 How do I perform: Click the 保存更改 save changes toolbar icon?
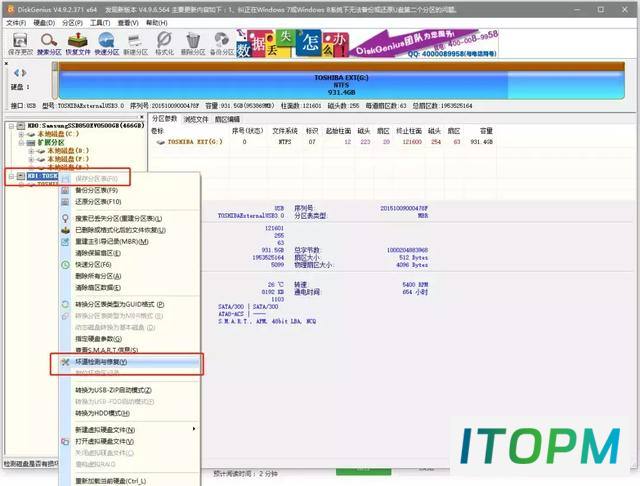20,40
